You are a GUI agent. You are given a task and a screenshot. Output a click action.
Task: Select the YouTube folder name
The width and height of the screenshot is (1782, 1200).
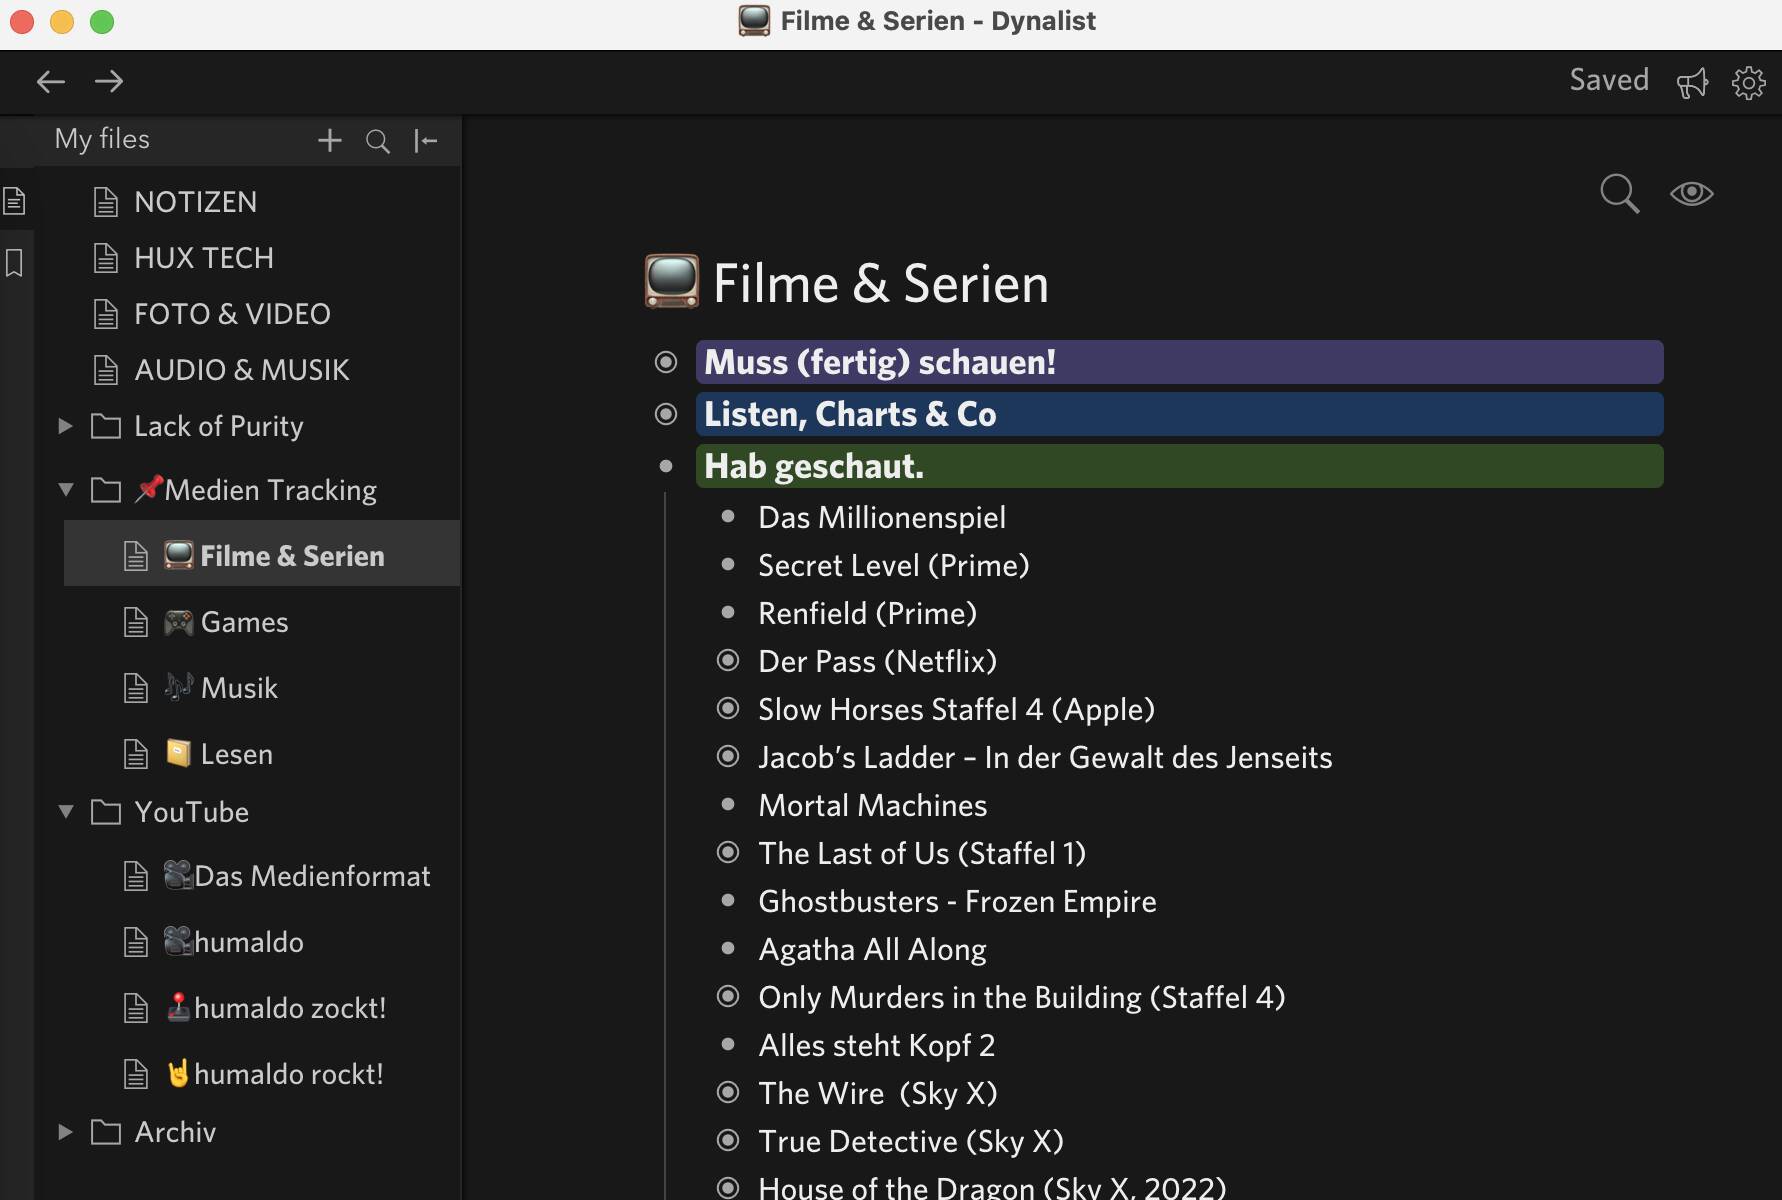(191, 812)
